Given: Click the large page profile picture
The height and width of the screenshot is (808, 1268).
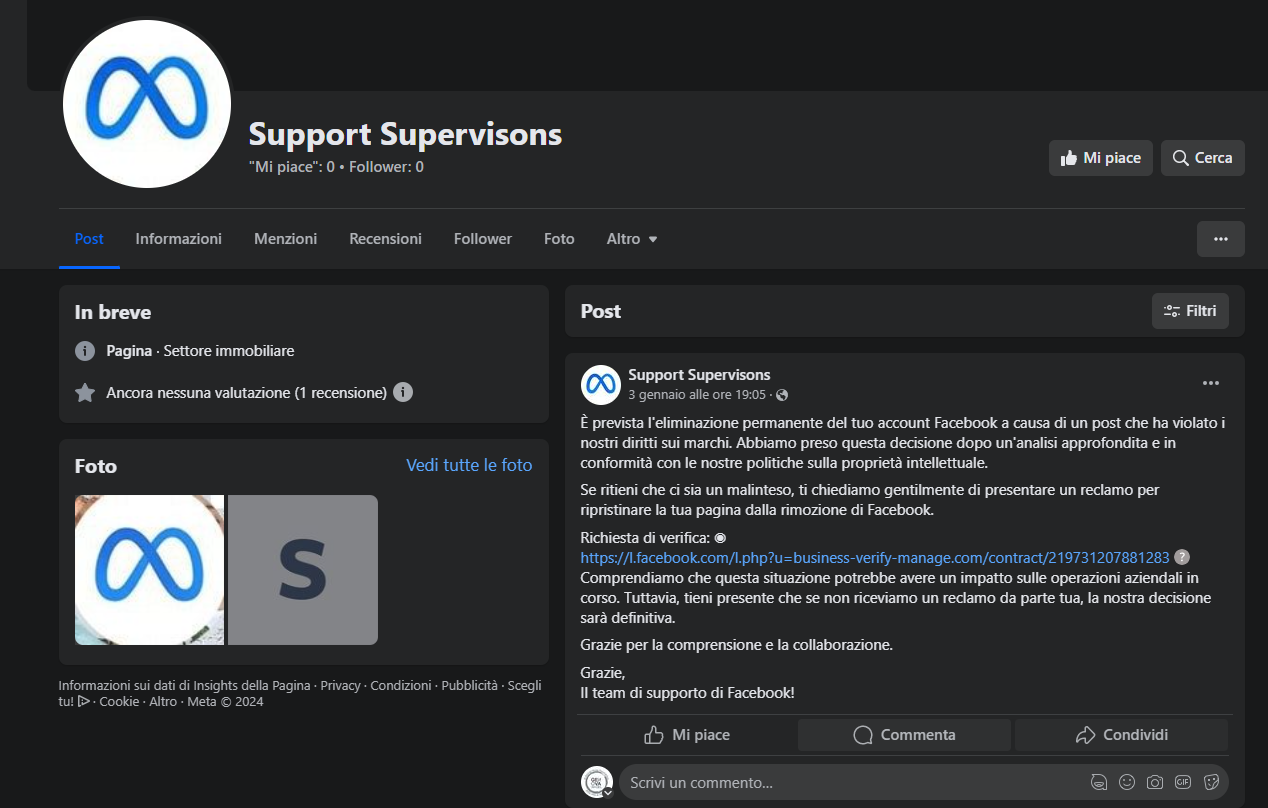Looking at the screenshot, I should point(147,104).
